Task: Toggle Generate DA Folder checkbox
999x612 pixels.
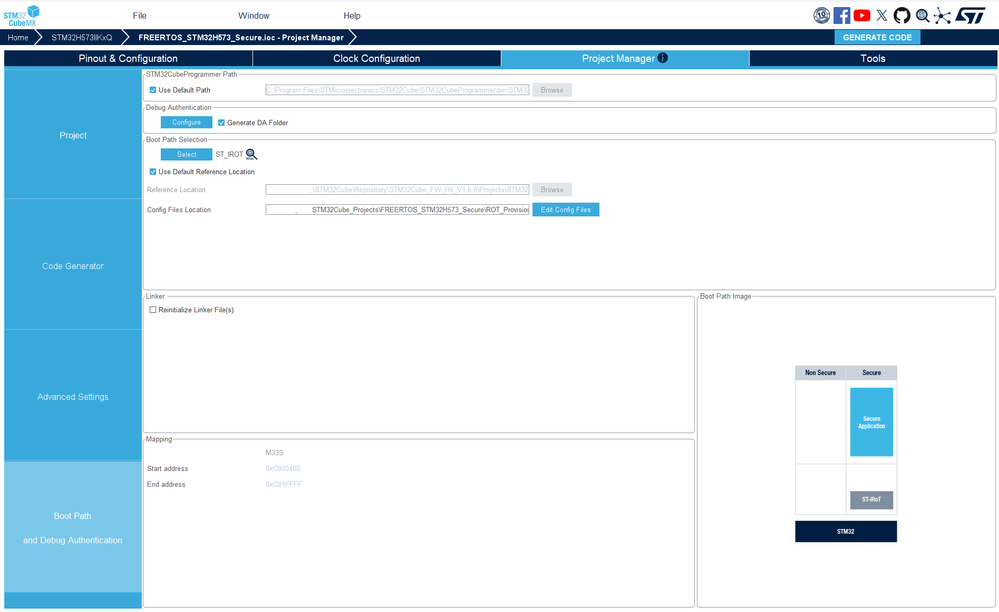Action: tap(221, 122)
